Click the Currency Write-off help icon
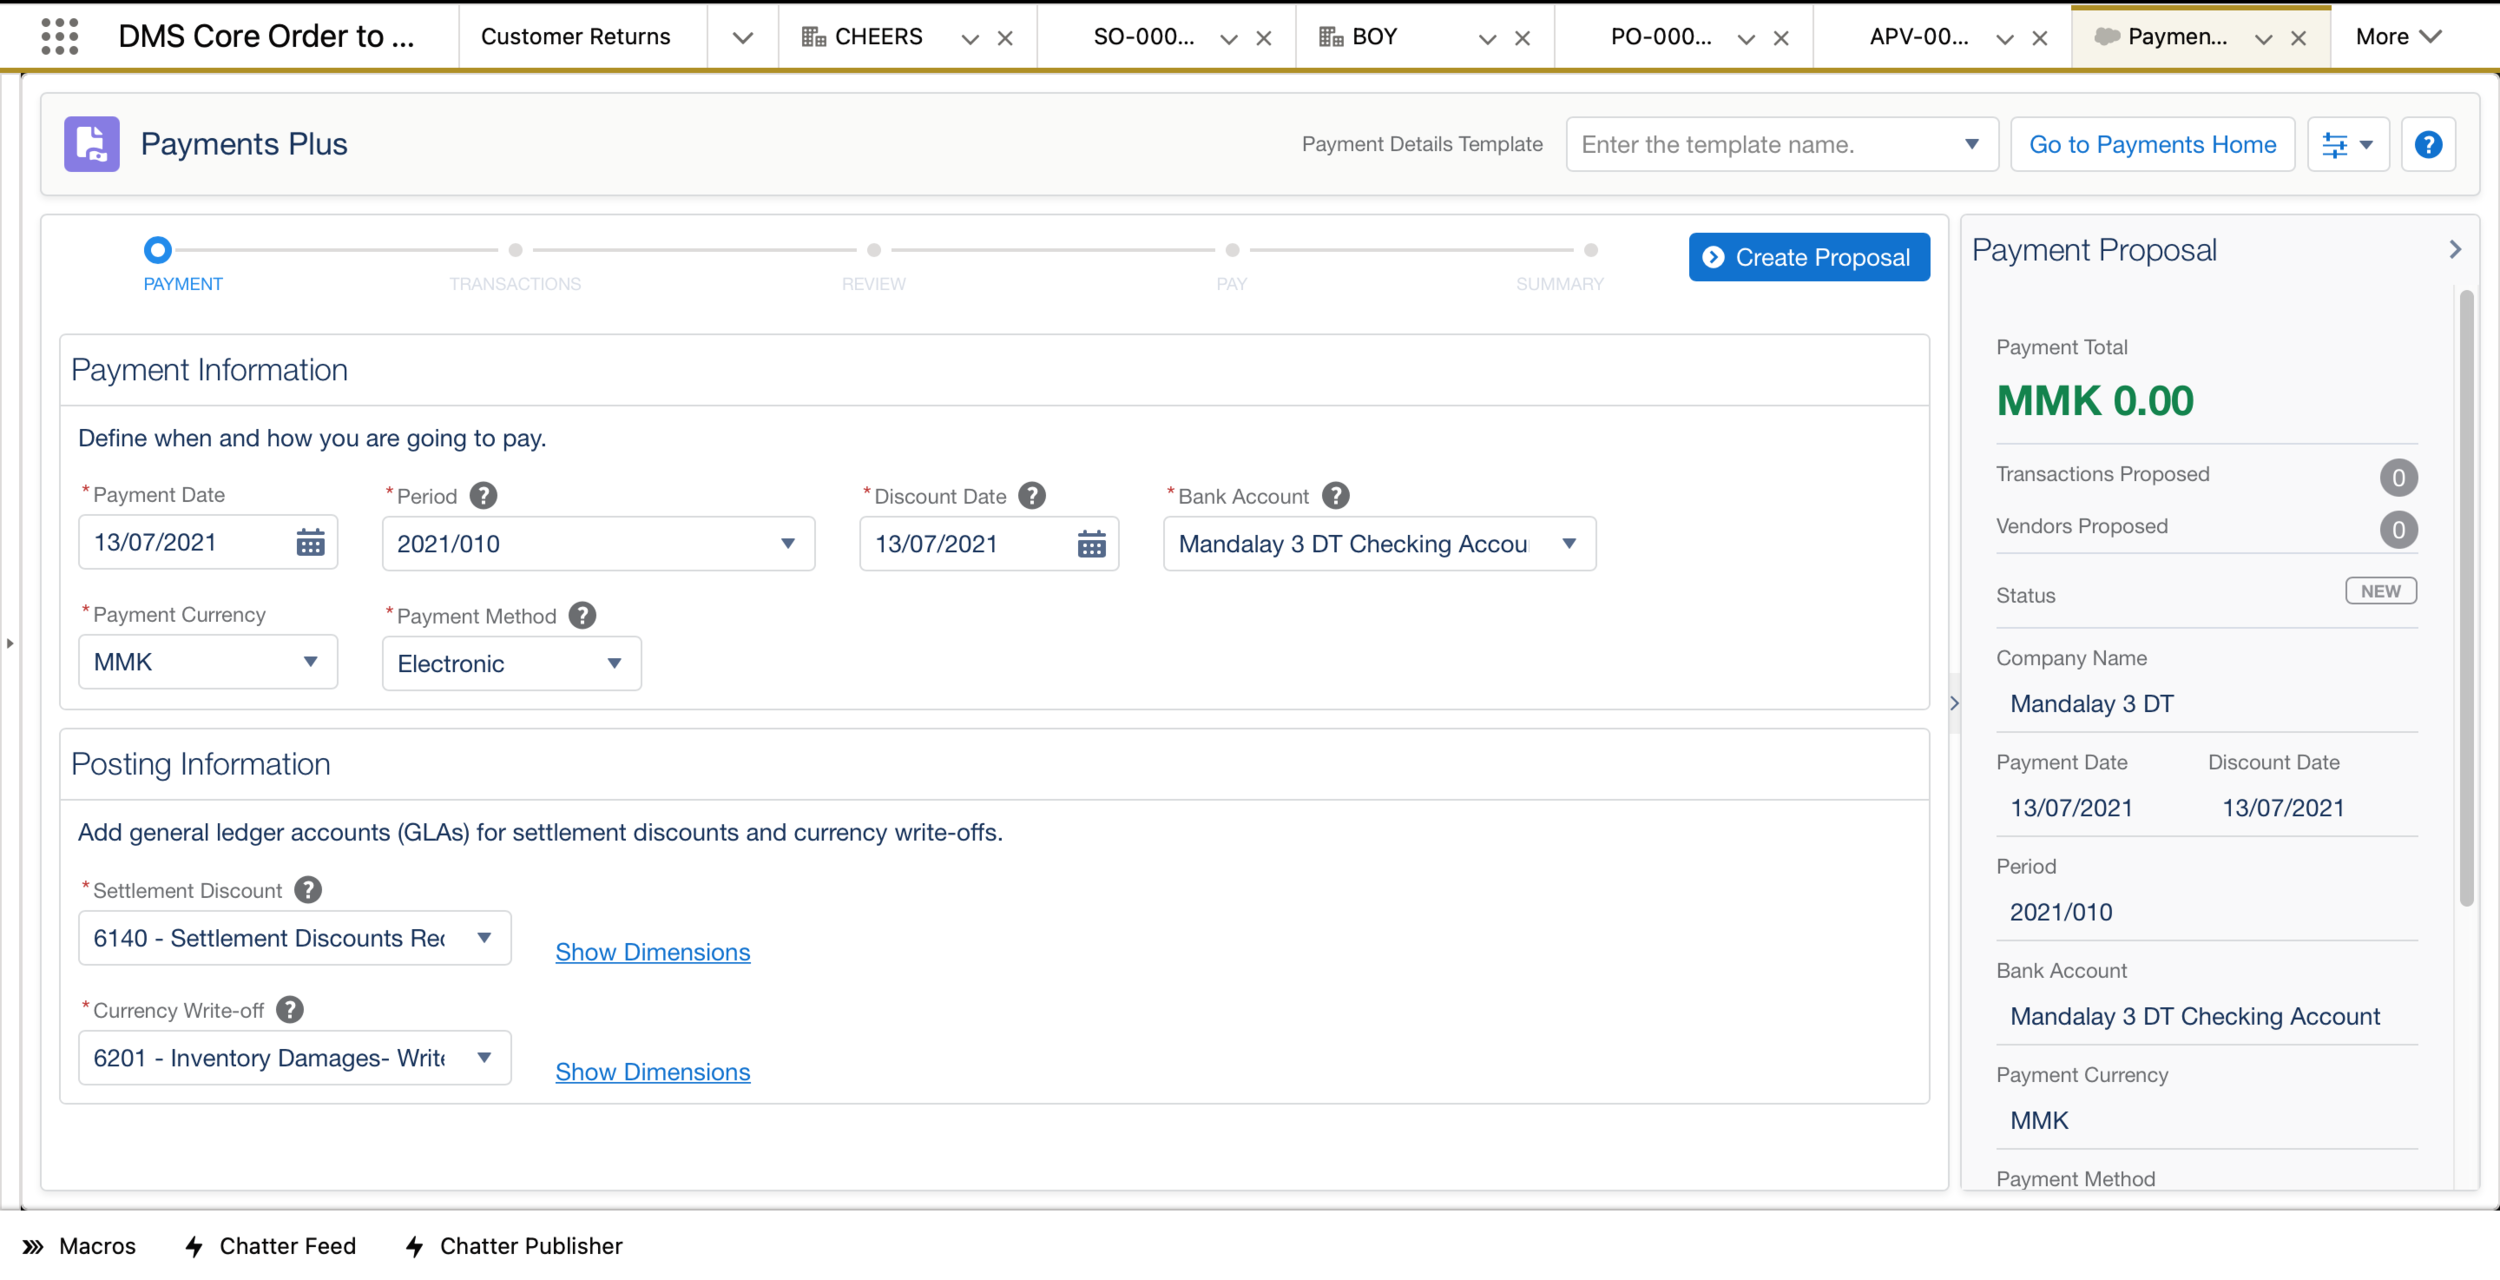Image resolution: width=2500 pixels, height=1280 pixels. (x=290, y=1010)
